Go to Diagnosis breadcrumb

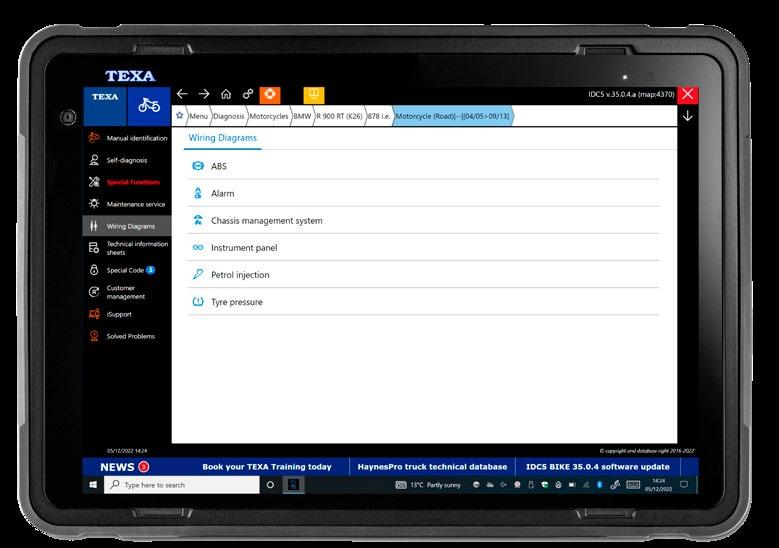pos(229,116)
